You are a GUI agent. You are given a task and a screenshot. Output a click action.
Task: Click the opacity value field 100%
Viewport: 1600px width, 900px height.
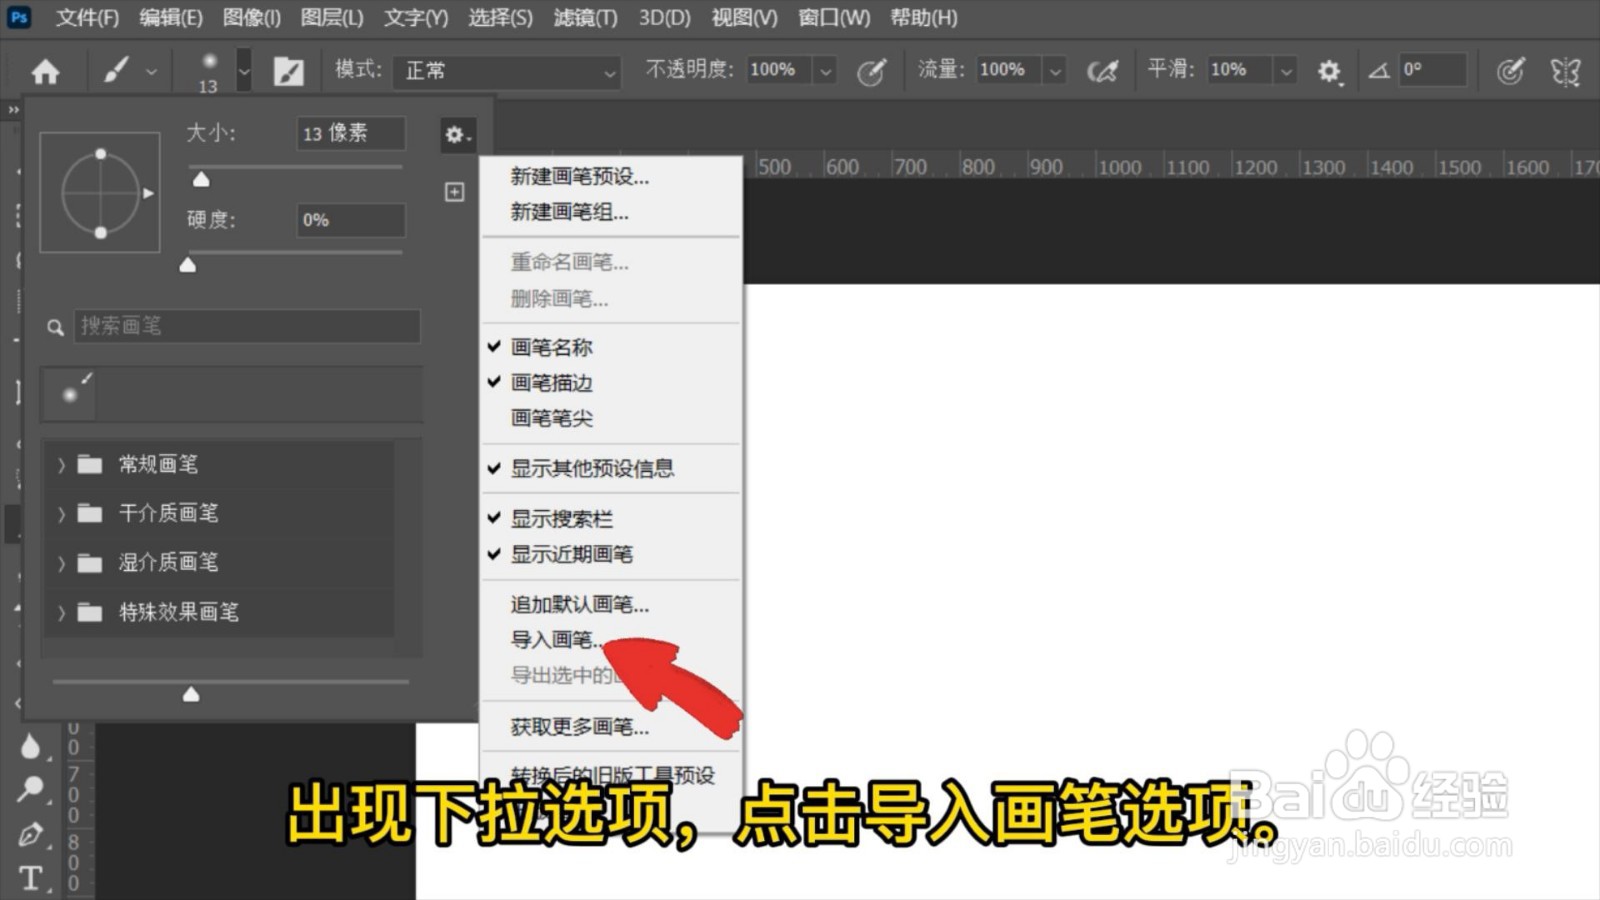(x=777, y=70)
